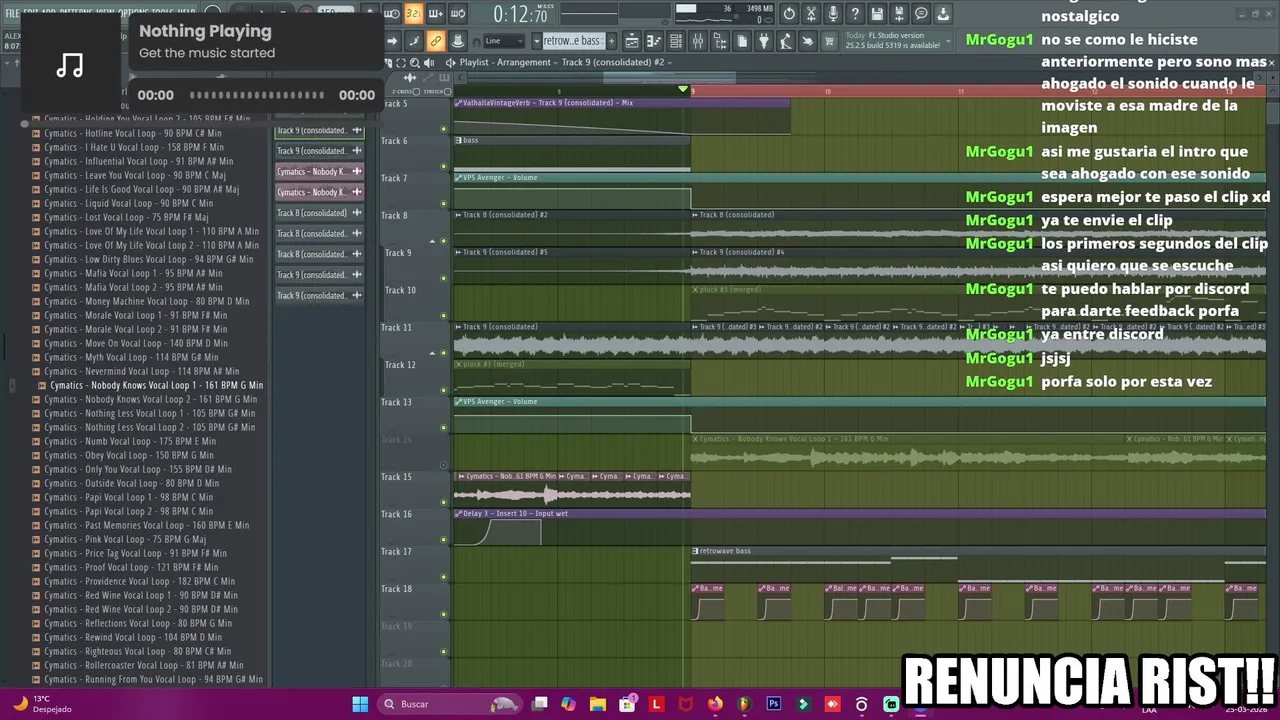Mute Track 15 with its green dot
This screenshot has width=1280, height=720.
pos(444,502)
